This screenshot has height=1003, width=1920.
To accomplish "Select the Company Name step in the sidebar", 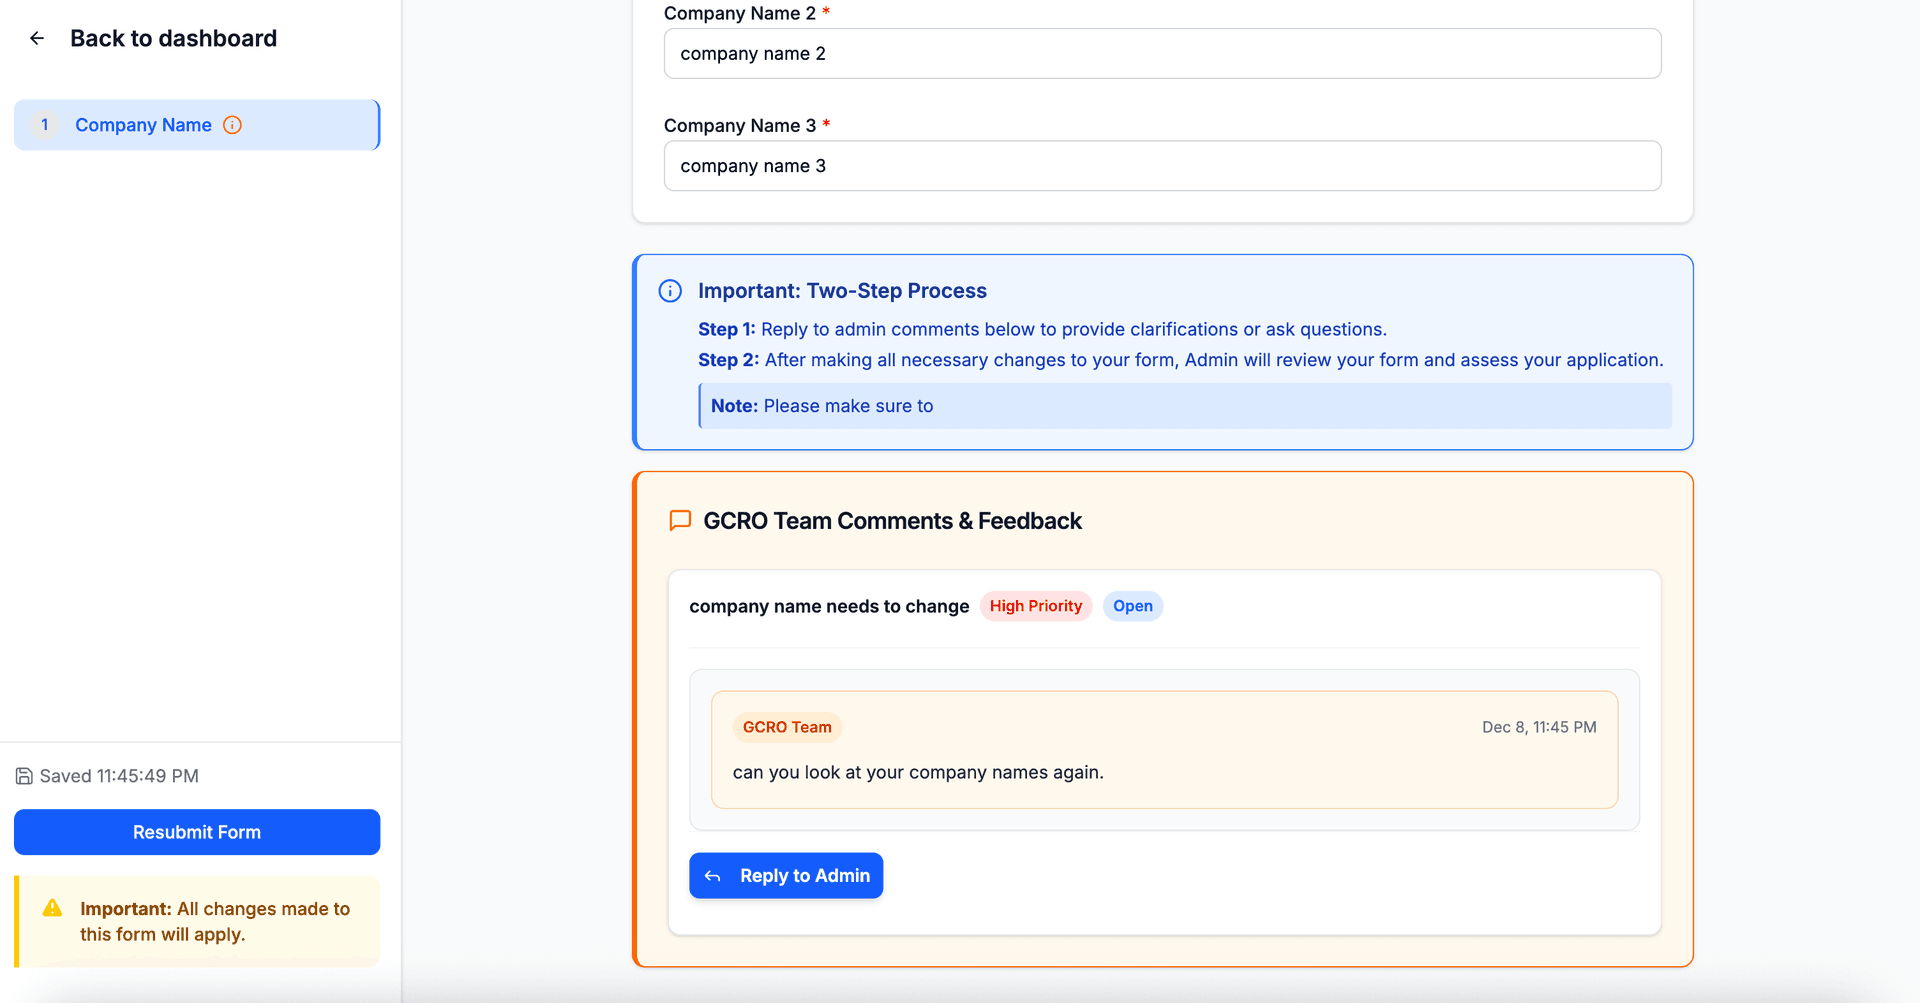I will 143,125.
